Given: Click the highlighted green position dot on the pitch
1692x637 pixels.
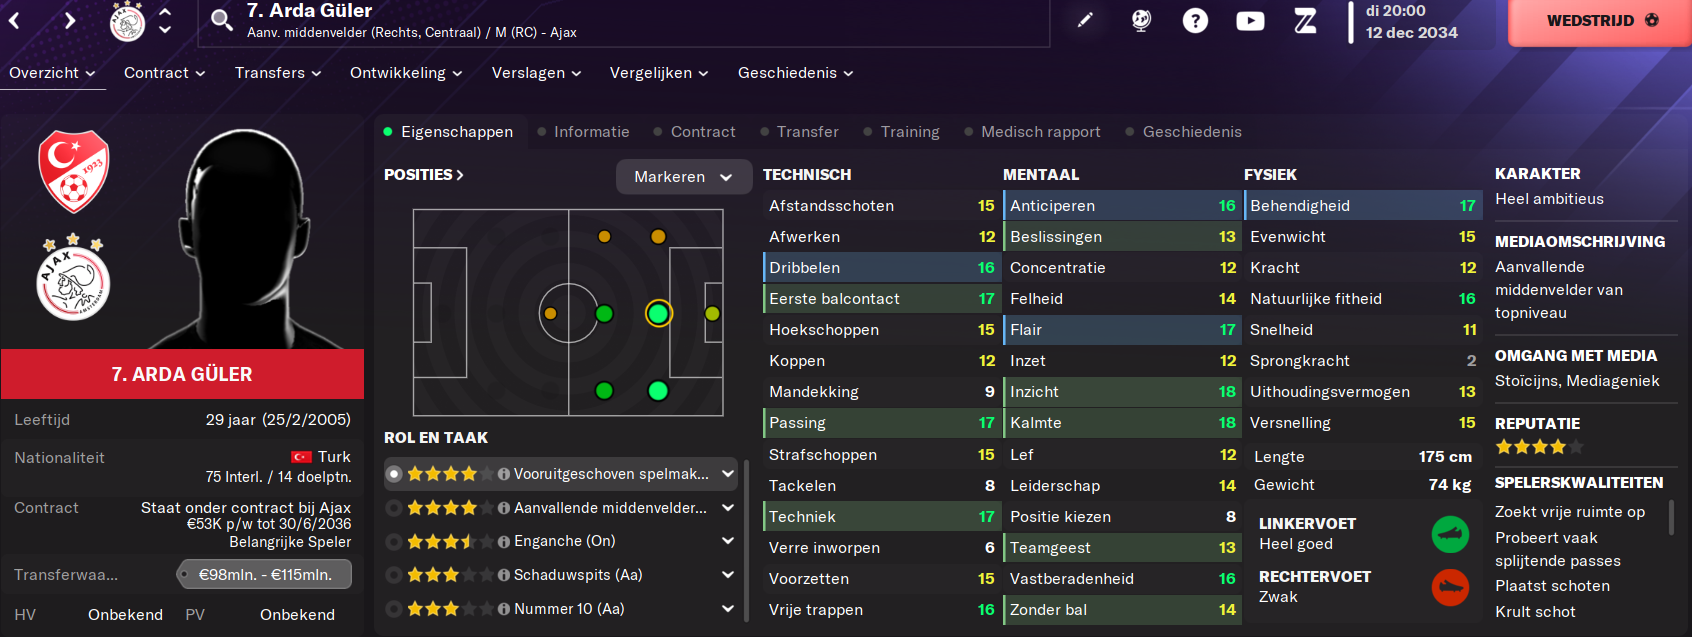Looking at the screenshot, I should click(x=658, y=314).
